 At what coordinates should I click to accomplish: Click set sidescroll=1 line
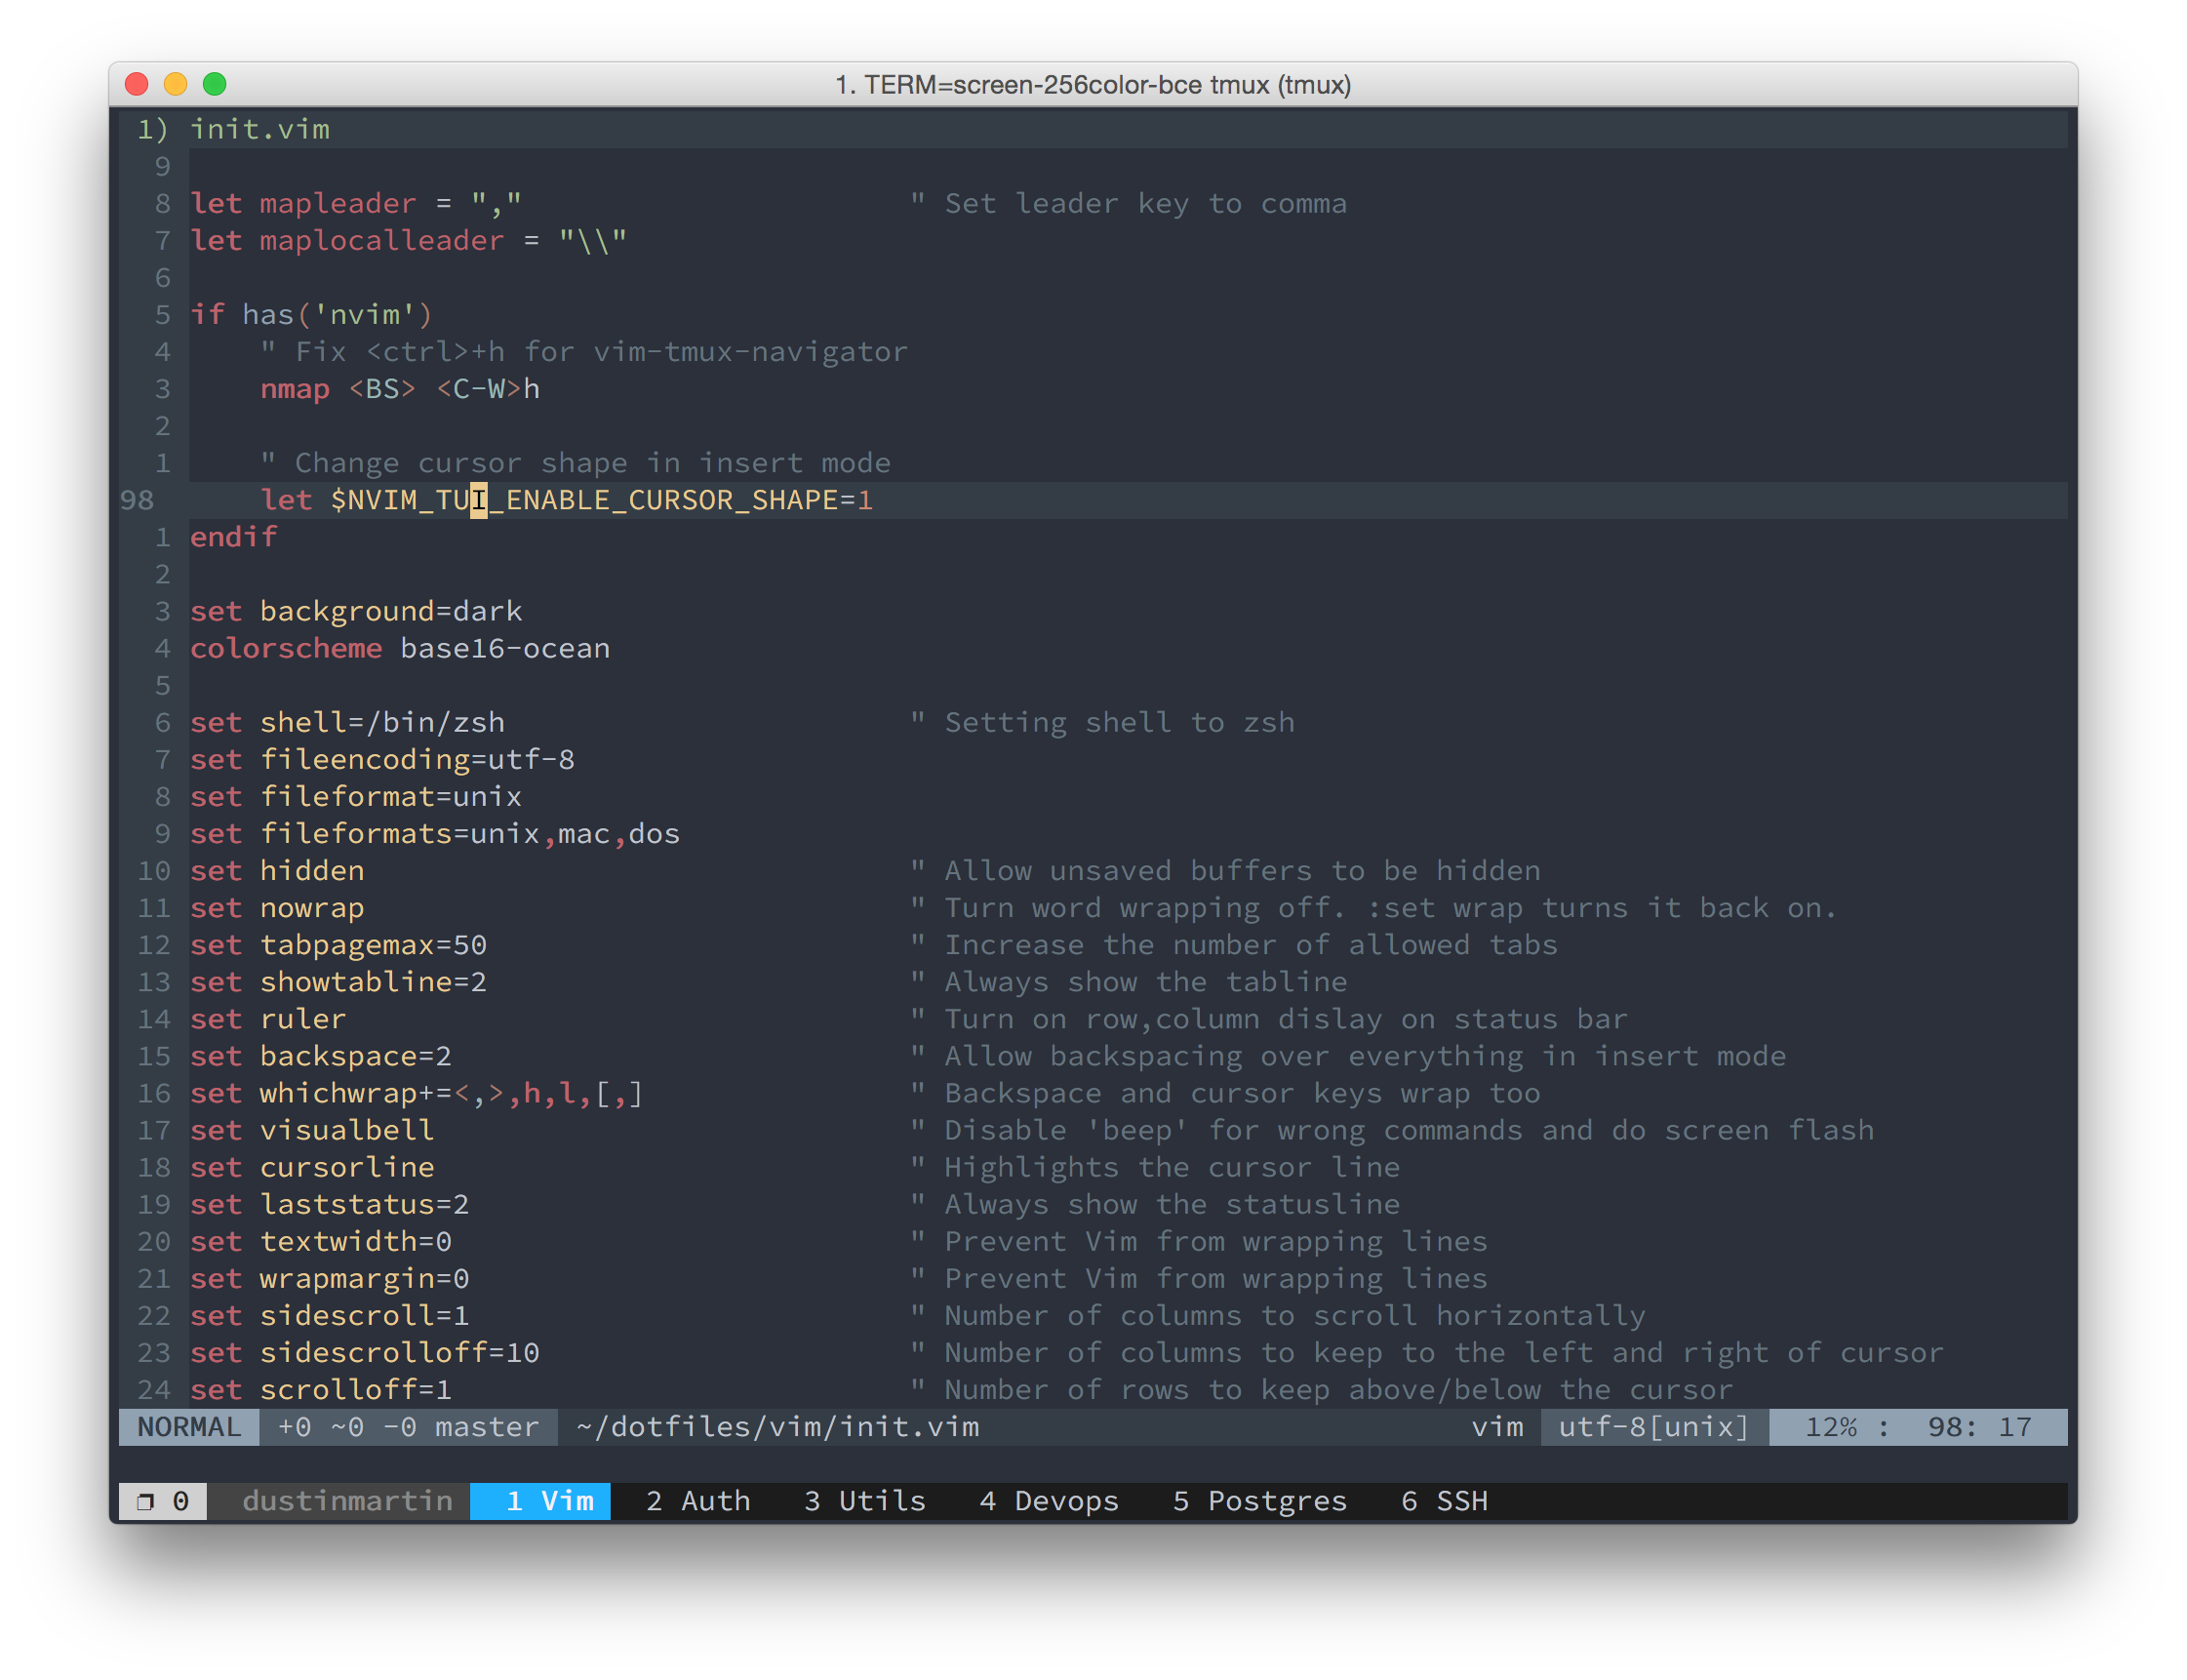pos(329,1315)
